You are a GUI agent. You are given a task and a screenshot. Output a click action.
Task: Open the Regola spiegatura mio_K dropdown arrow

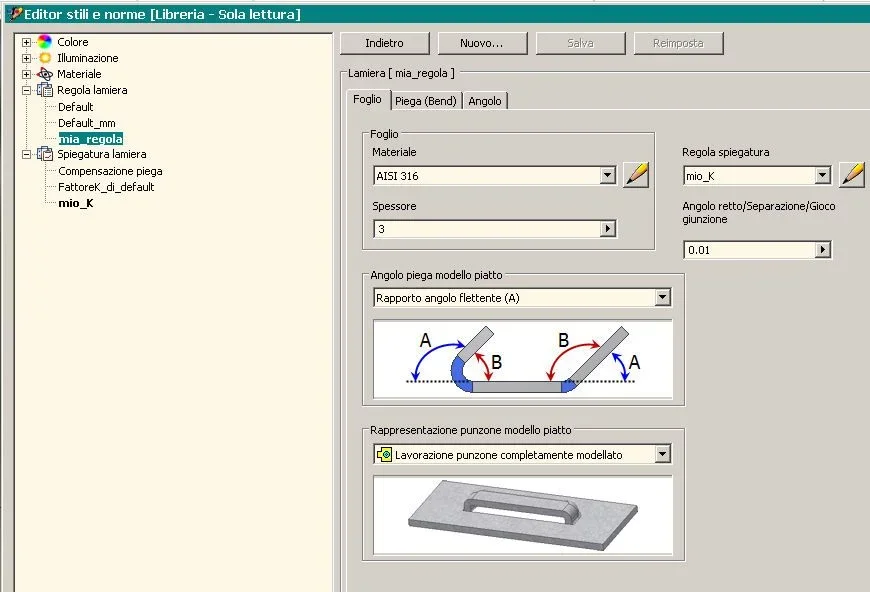(x=822, y=176)
